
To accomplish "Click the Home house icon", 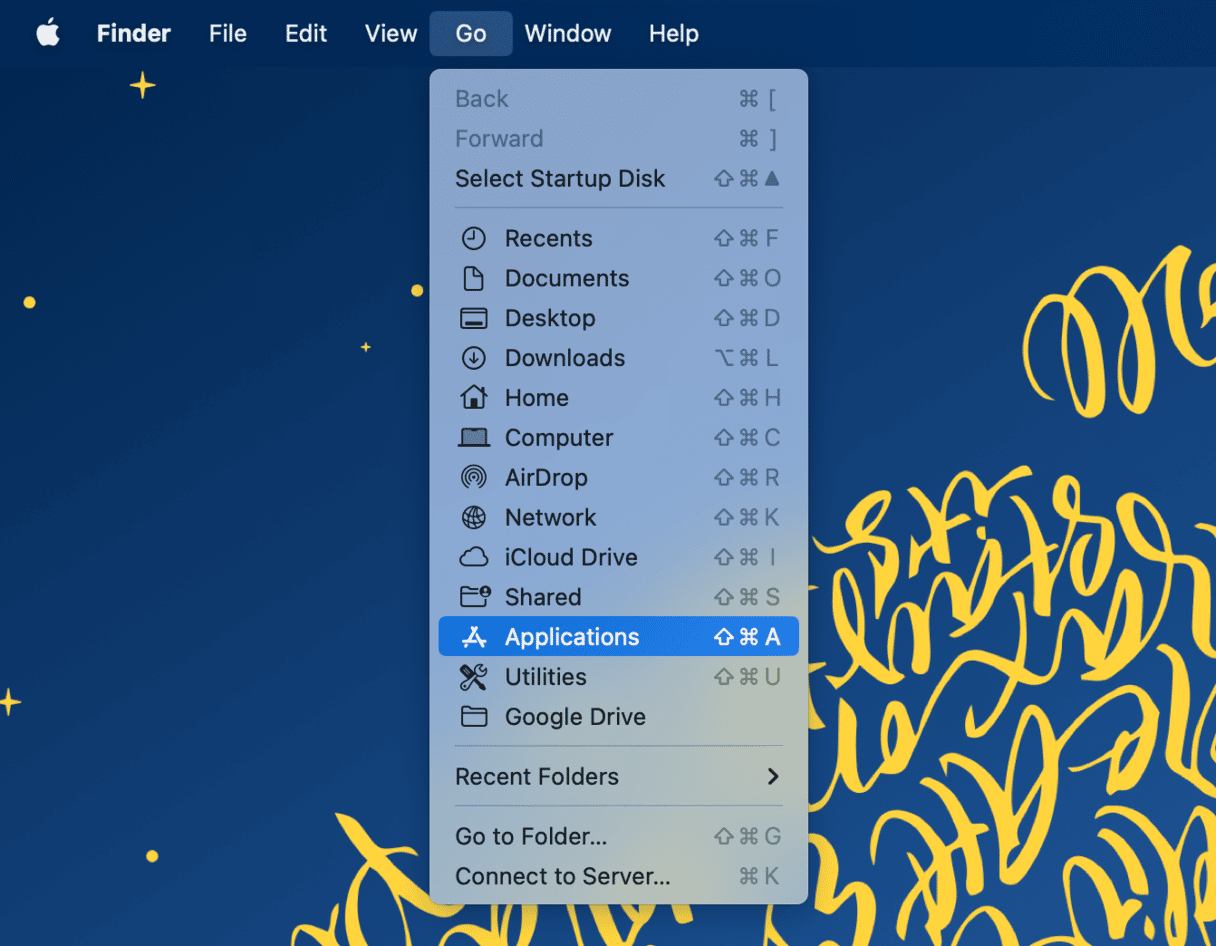I will click(x=473, y=398).
